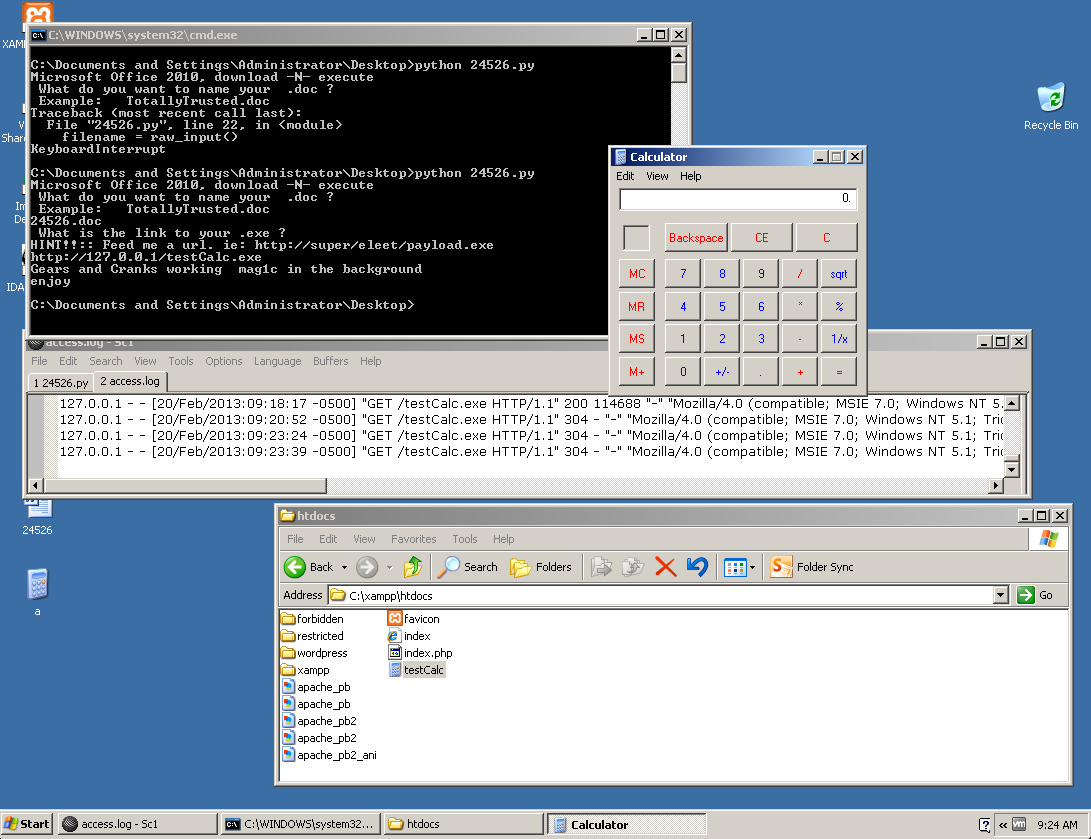Open the Tools menu in htdocs

[x=464, y=539]
